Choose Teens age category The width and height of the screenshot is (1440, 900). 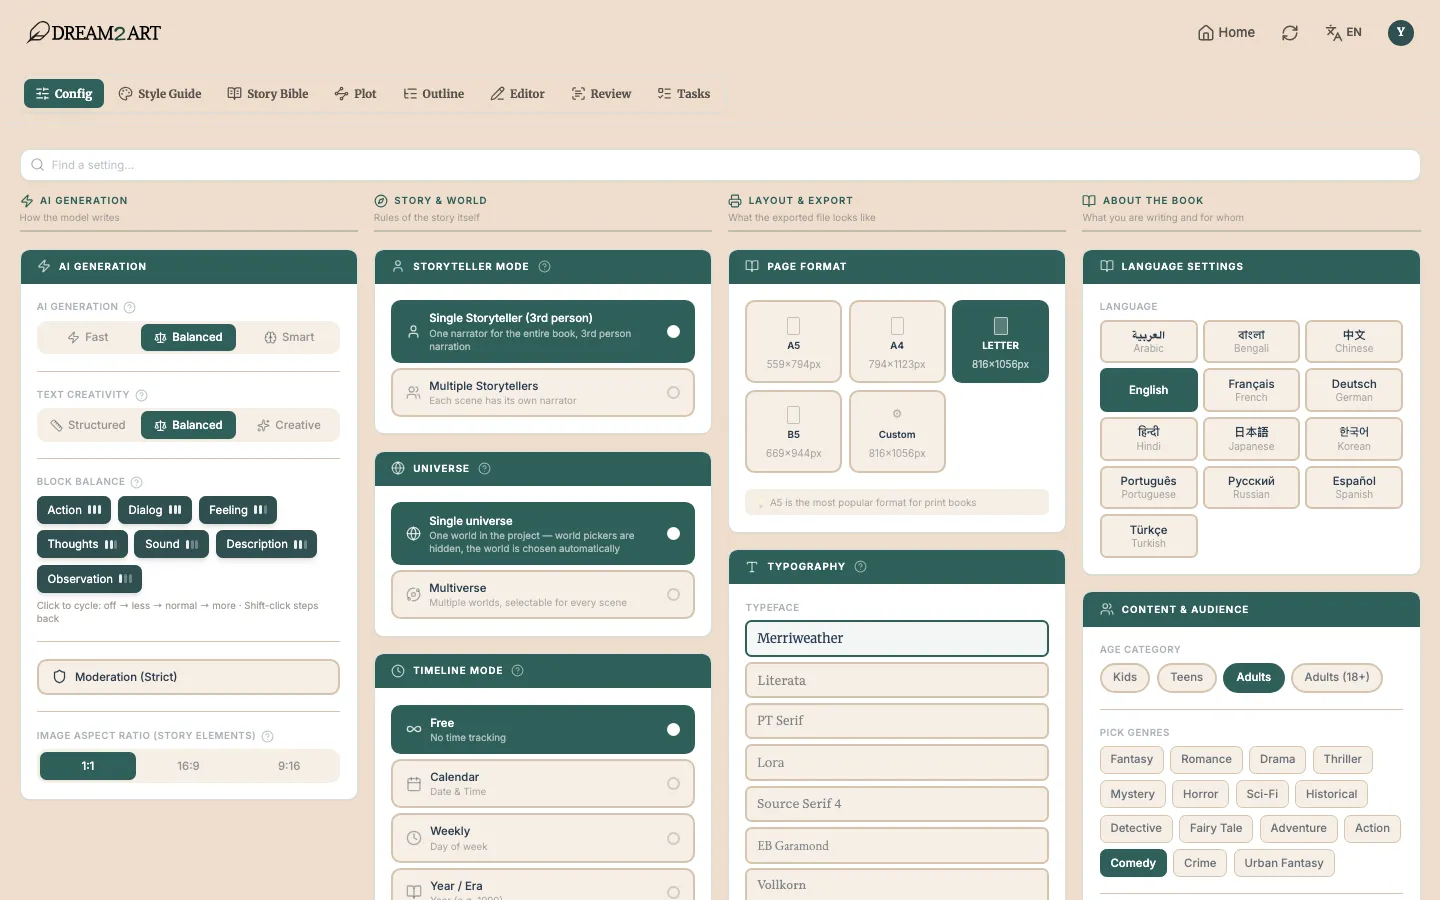tap(1187, 678)
